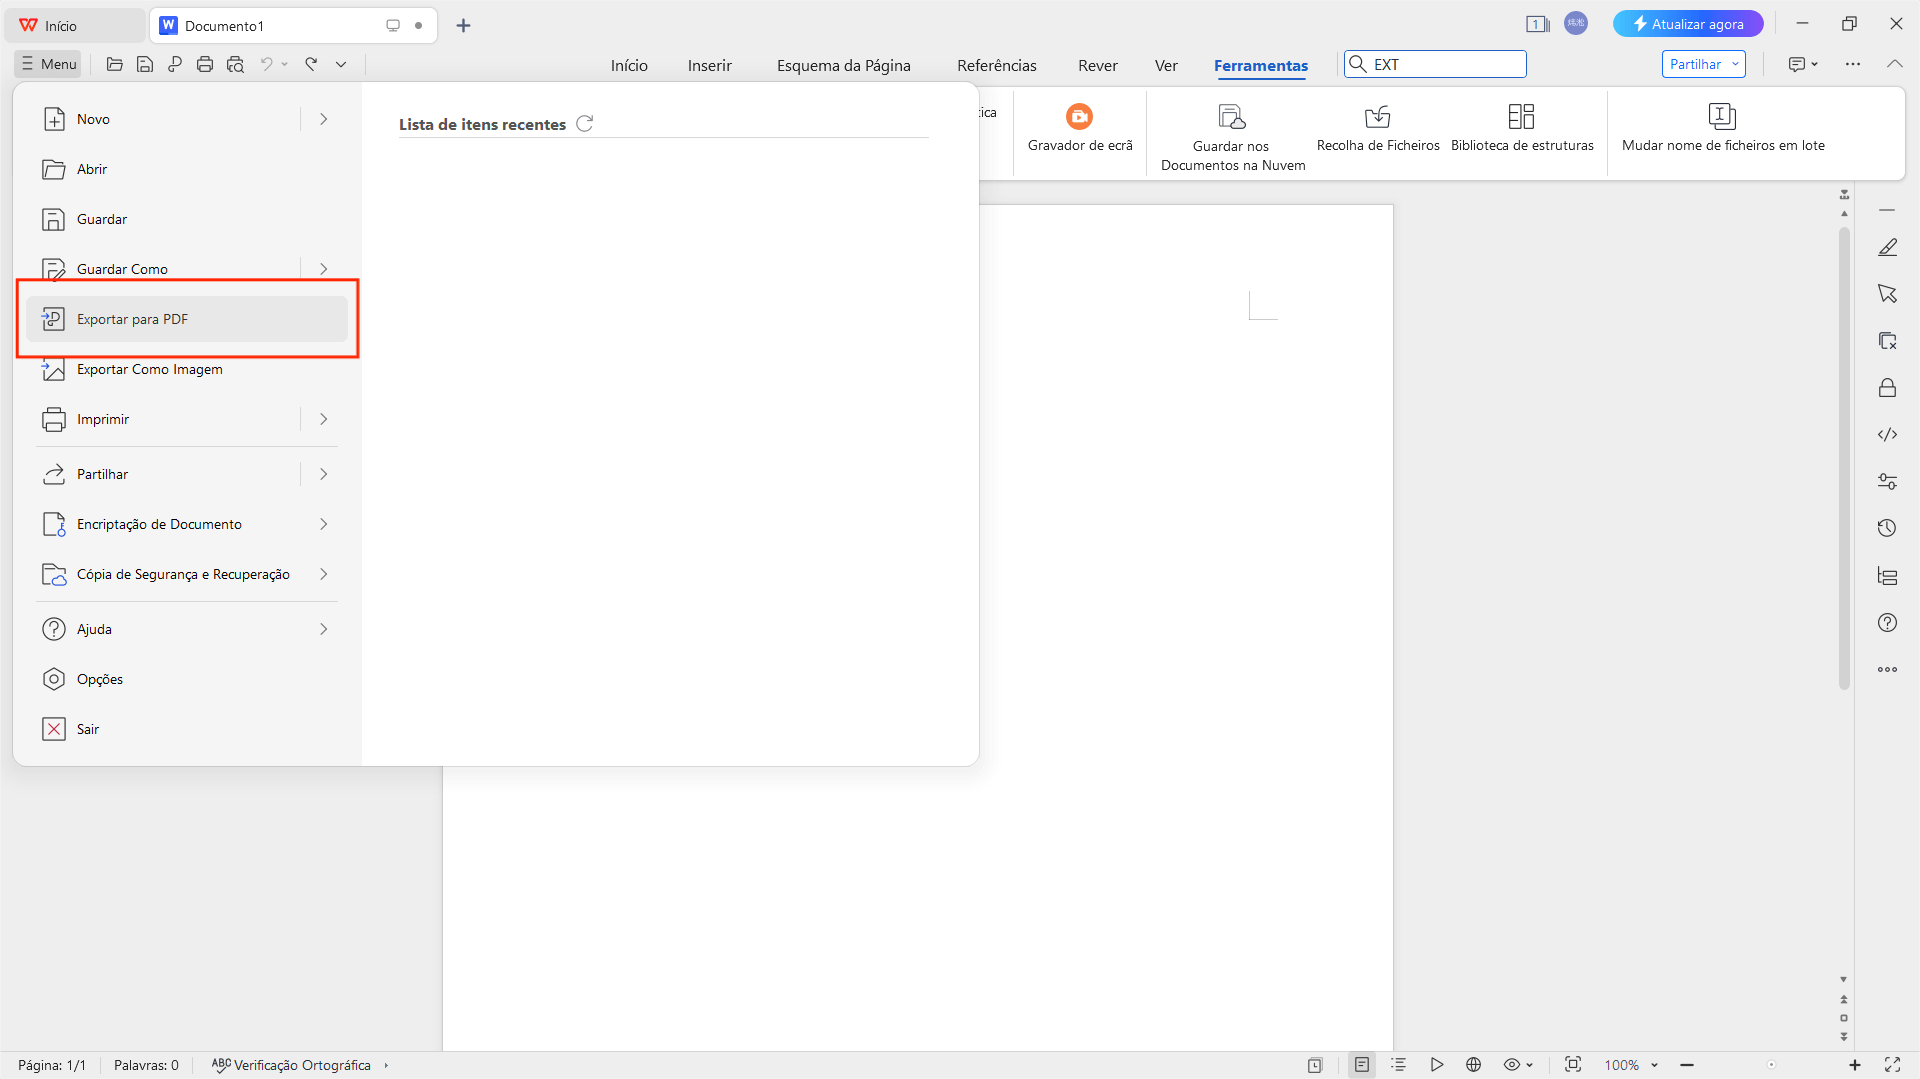Click Abrir in the file menu
This screenshot has height=1079, width=1920.
coord(187,169)
